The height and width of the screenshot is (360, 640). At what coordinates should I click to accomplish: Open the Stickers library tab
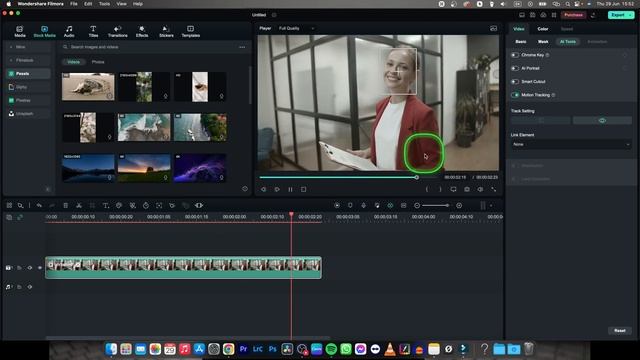click(x=166, y=31)
